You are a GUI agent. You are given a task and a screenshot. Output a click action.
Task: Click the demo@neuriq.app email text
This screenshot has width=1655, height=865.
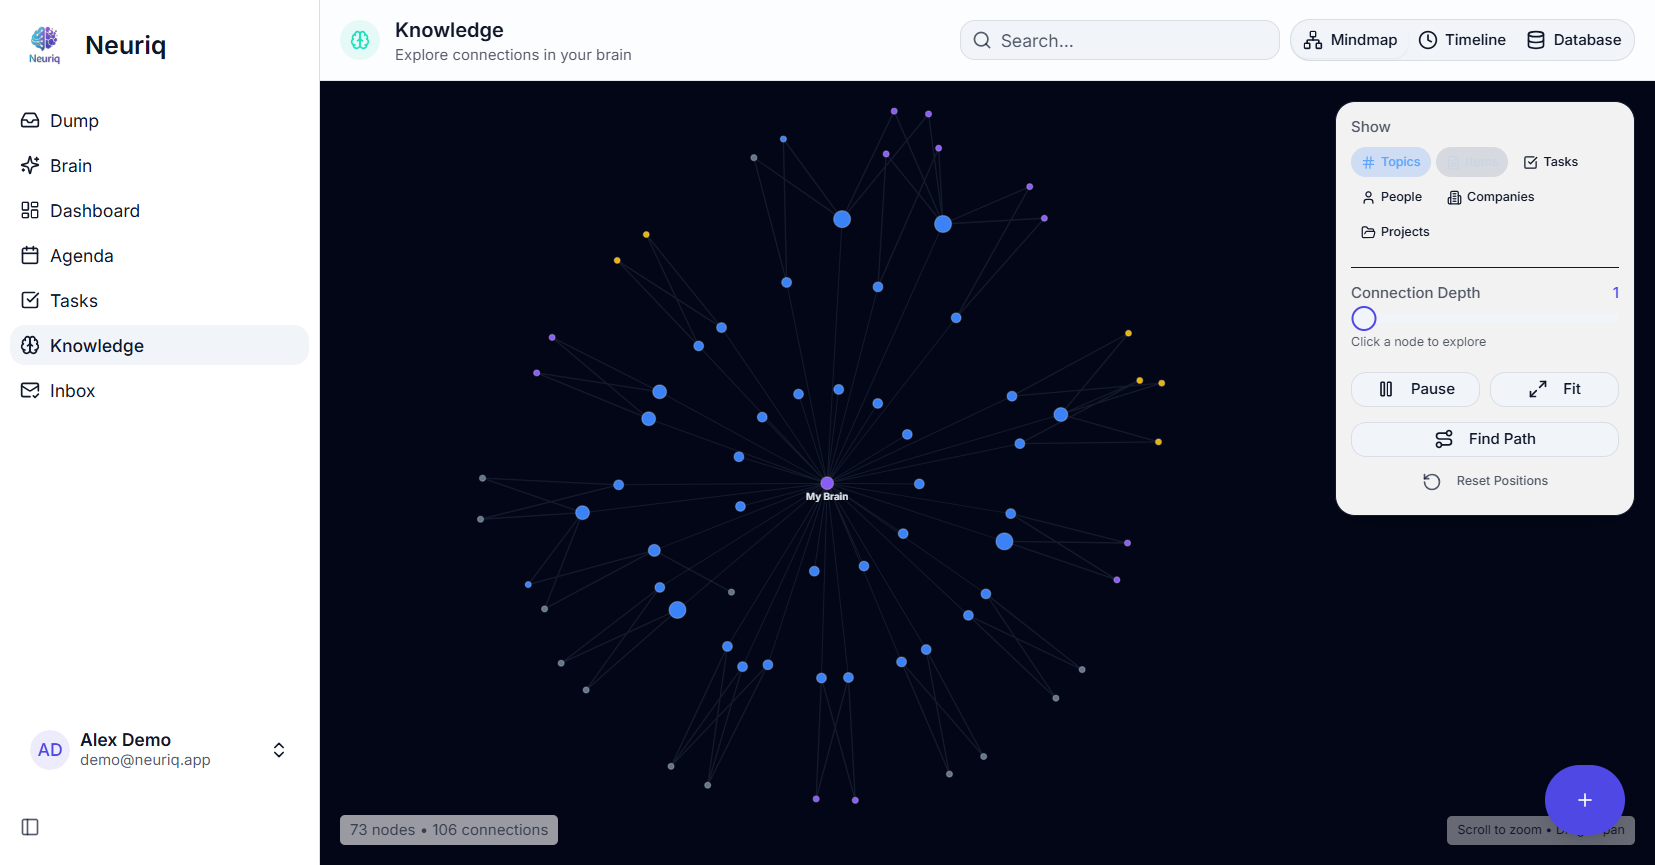coord(145,760)
